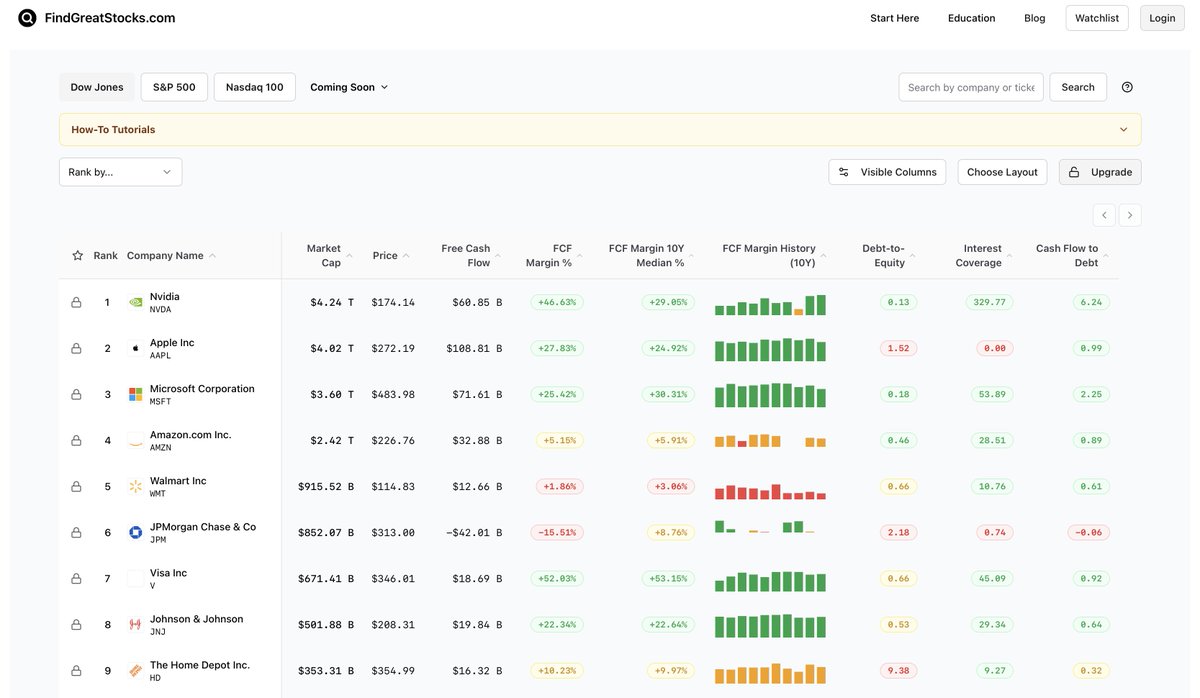Screen dimensions: 1200x698
Task: Click the 9.38 debt-to-equity value
Action: pyautogui.click(x=898, y=670)
